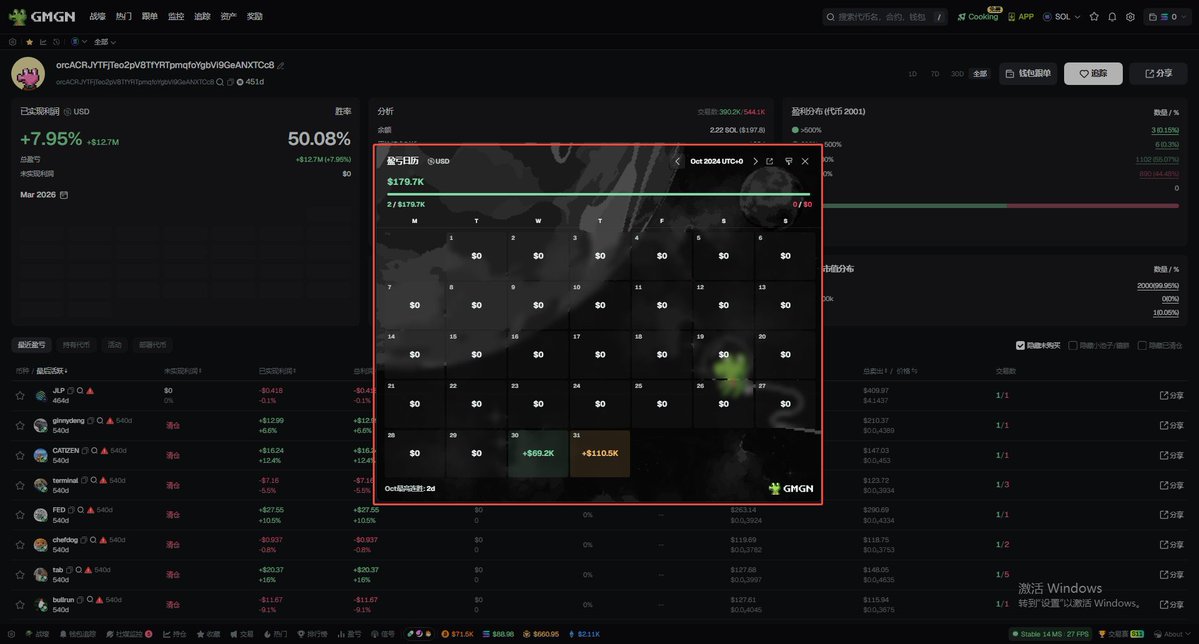This screenshot has height=644, width=1199.
Task: Select the 30D time range
Action: point(957,74)
